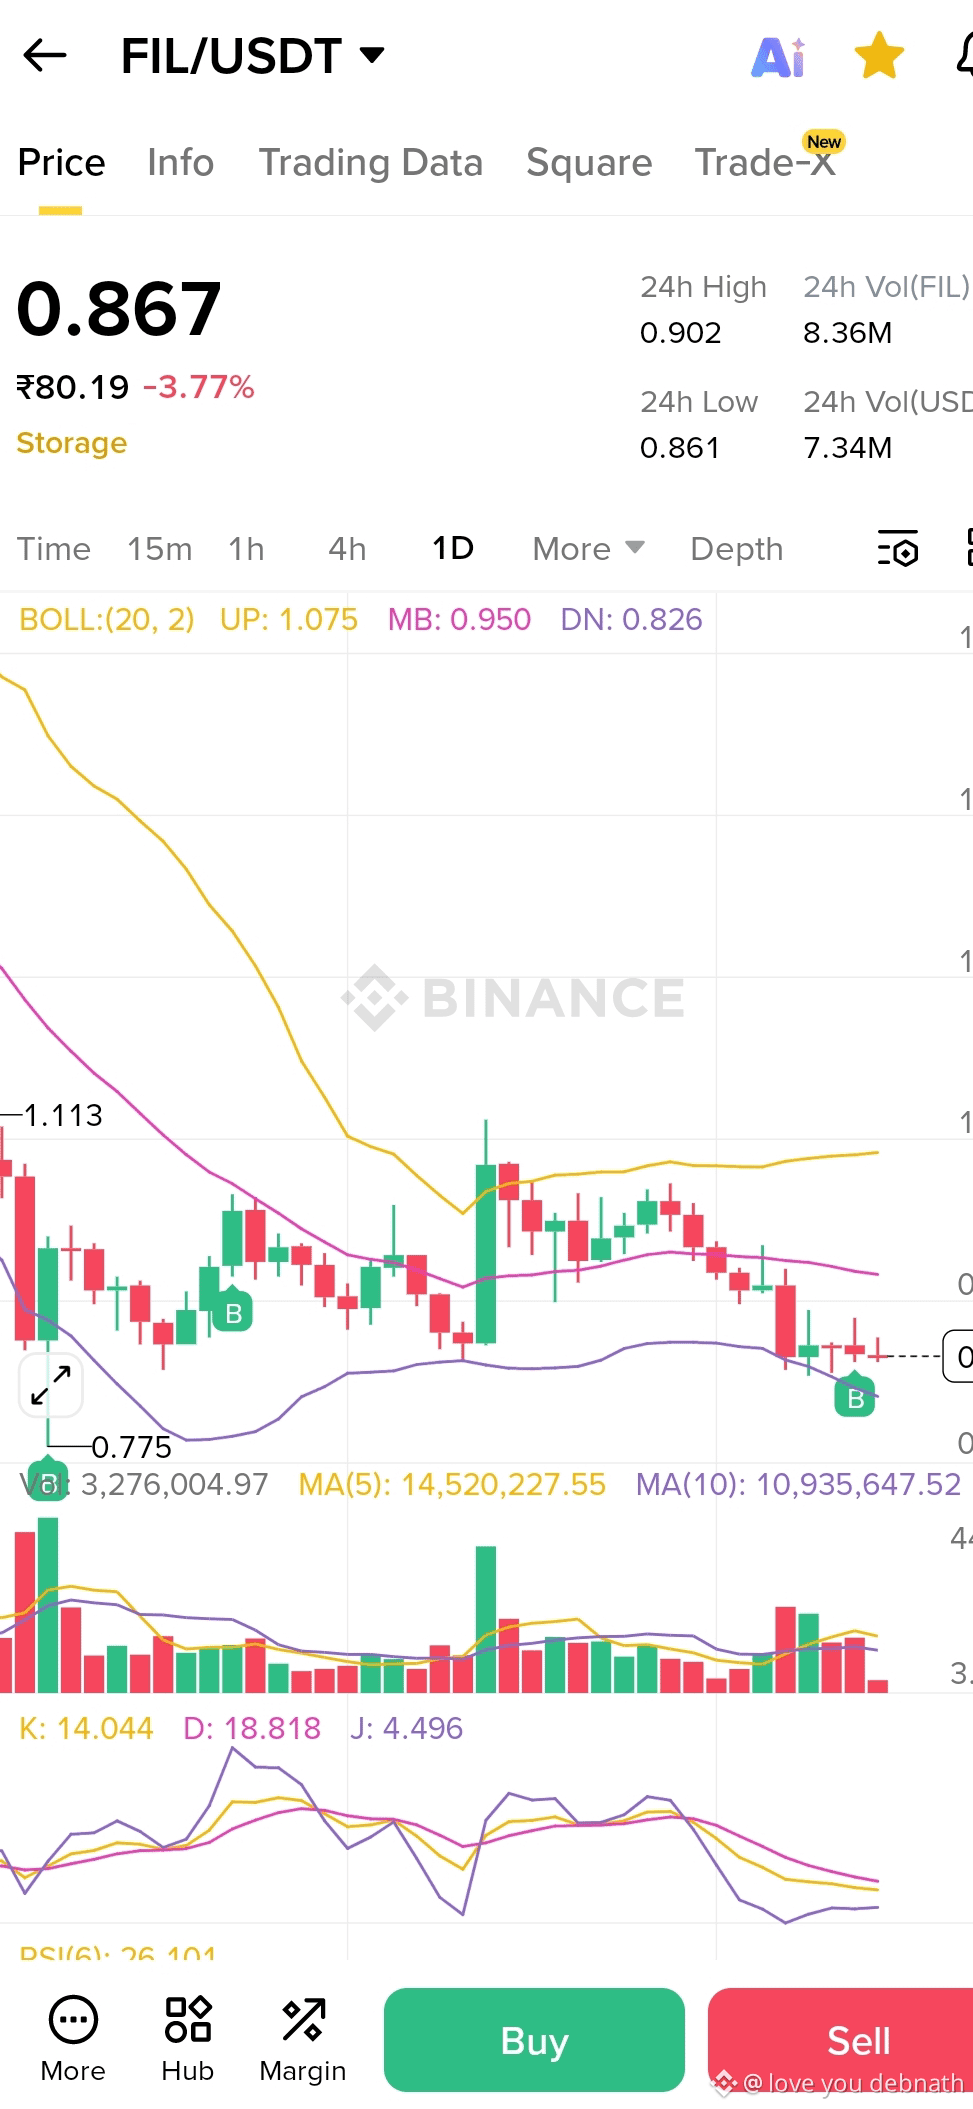Open the Depth chart view
This screenshot has width=973, height=2109.
tap(737, 549)
